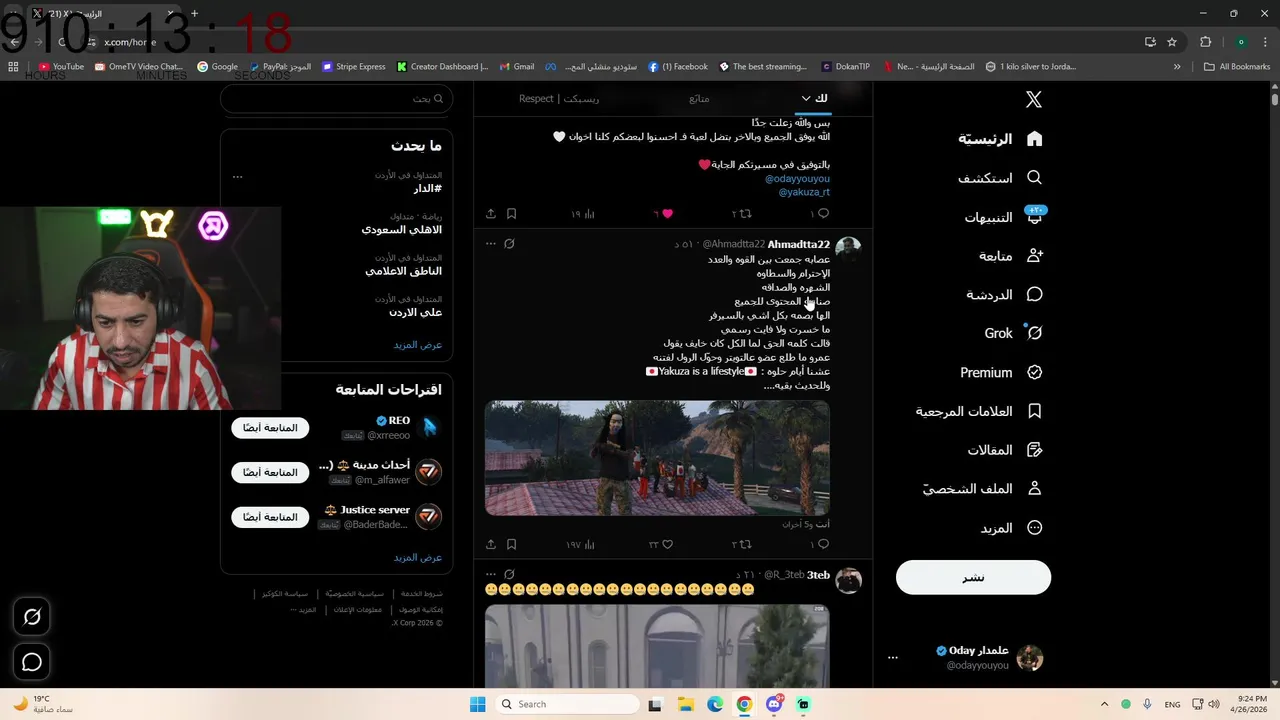The width and height of the screenshot is (1280, 720).
Task: Open Chrome extensions puzzle icon
Action: 1205,42
